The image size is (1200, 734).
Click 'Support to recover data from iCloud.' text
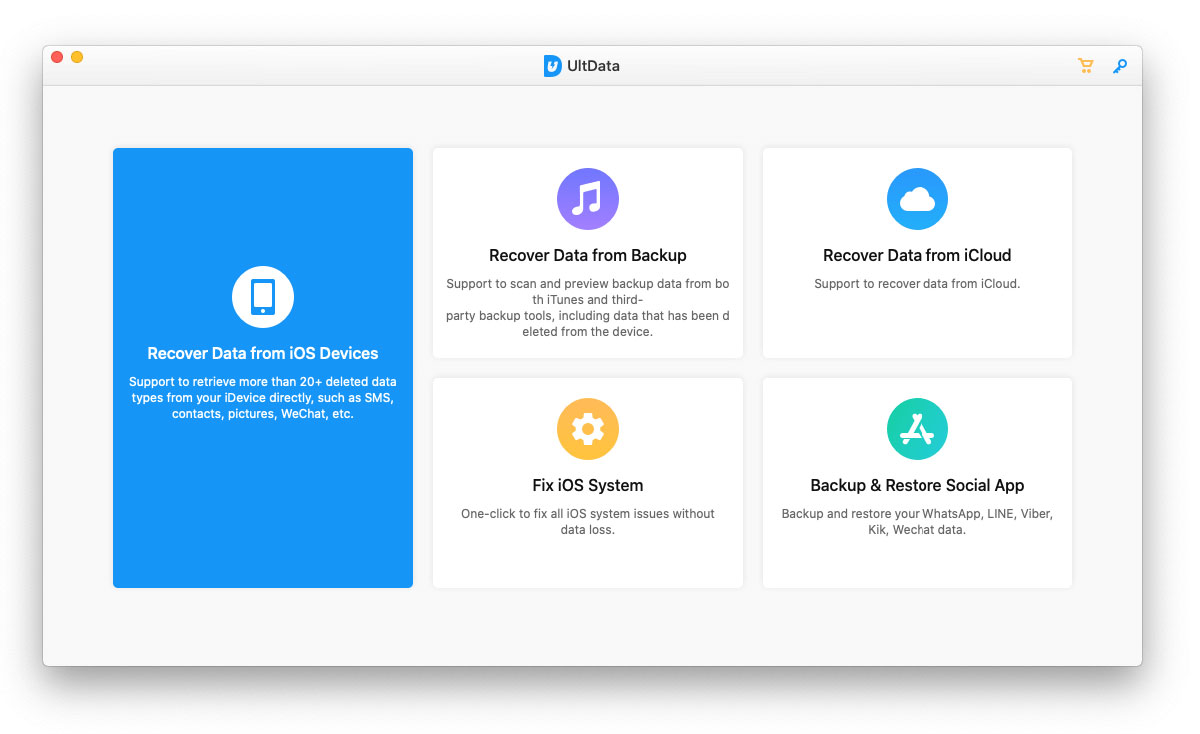pyautogui.click(x=917, y=284)
